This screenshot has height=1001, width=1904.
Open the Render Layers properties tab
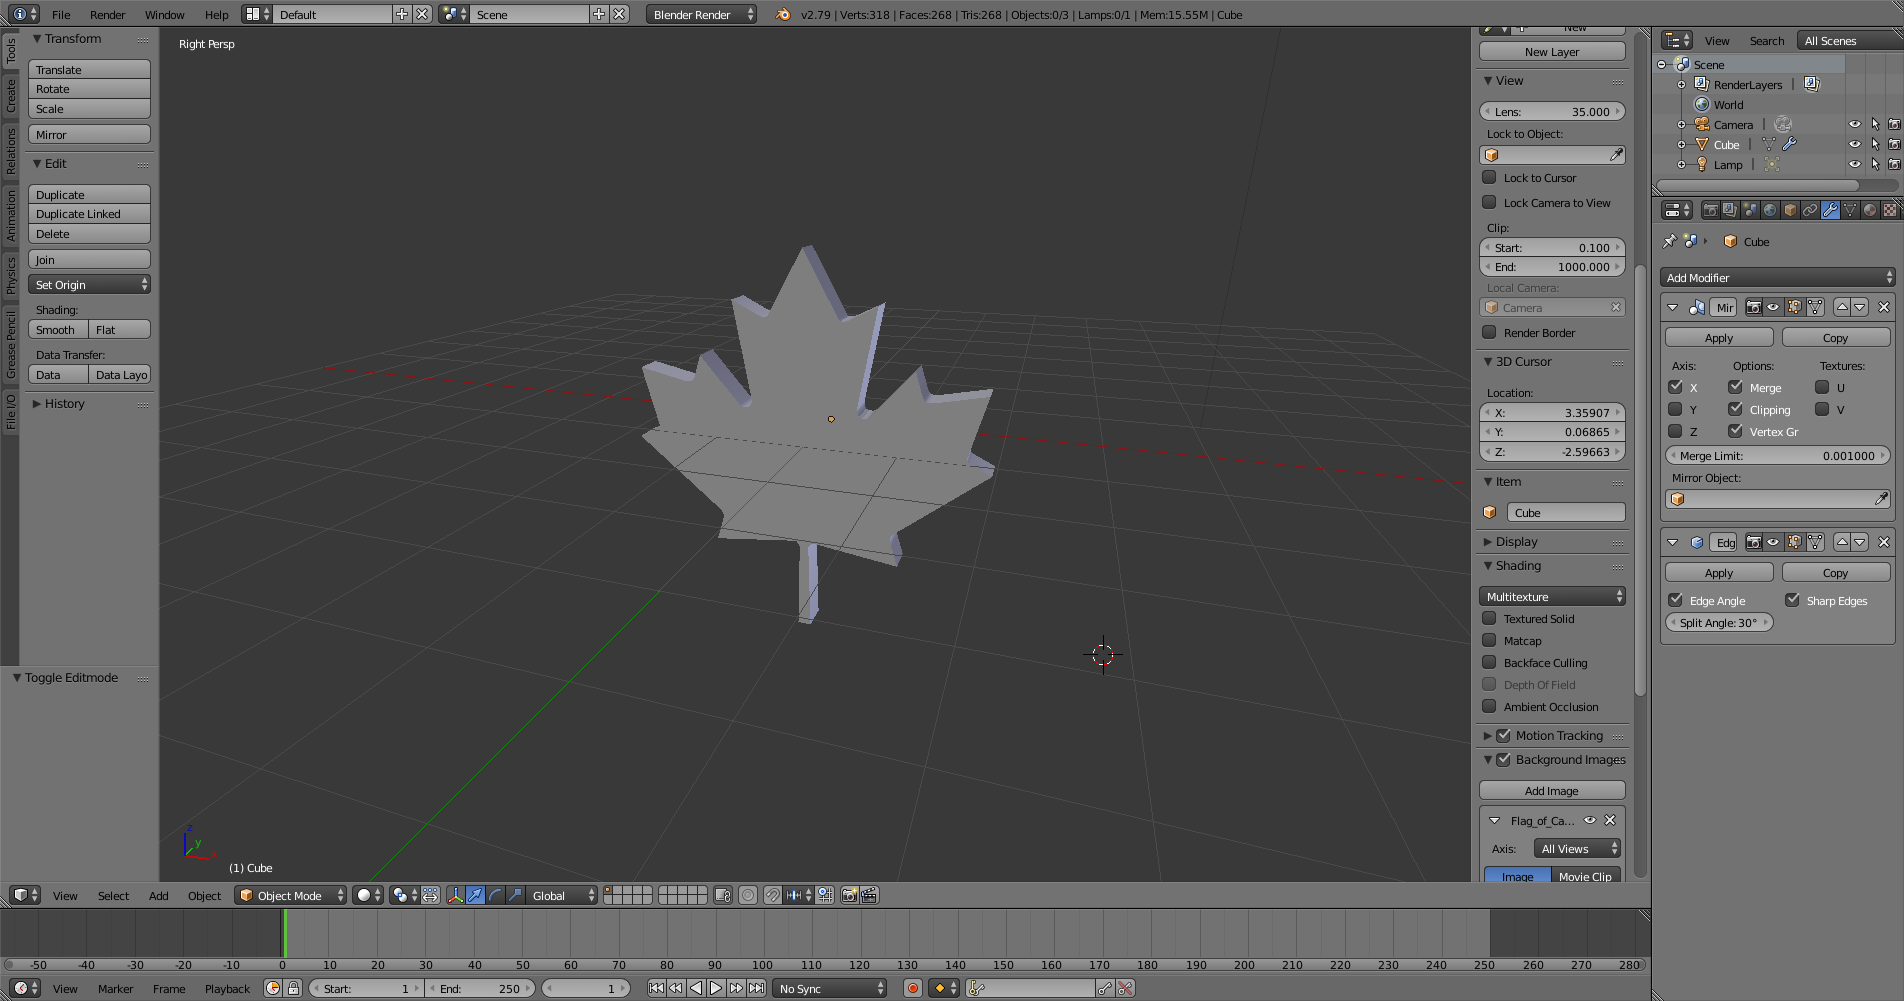pos(1730,210)
